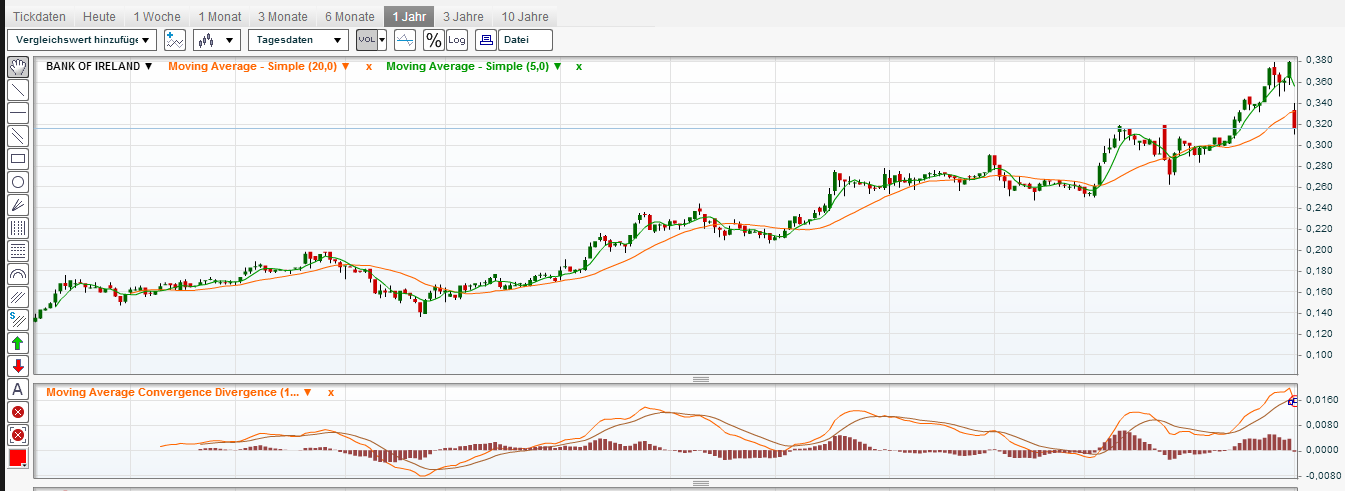Screen dimensions: 1345x491
Task: Click splitter handle between price and MACD panels
Action: [x=701, y=379]
